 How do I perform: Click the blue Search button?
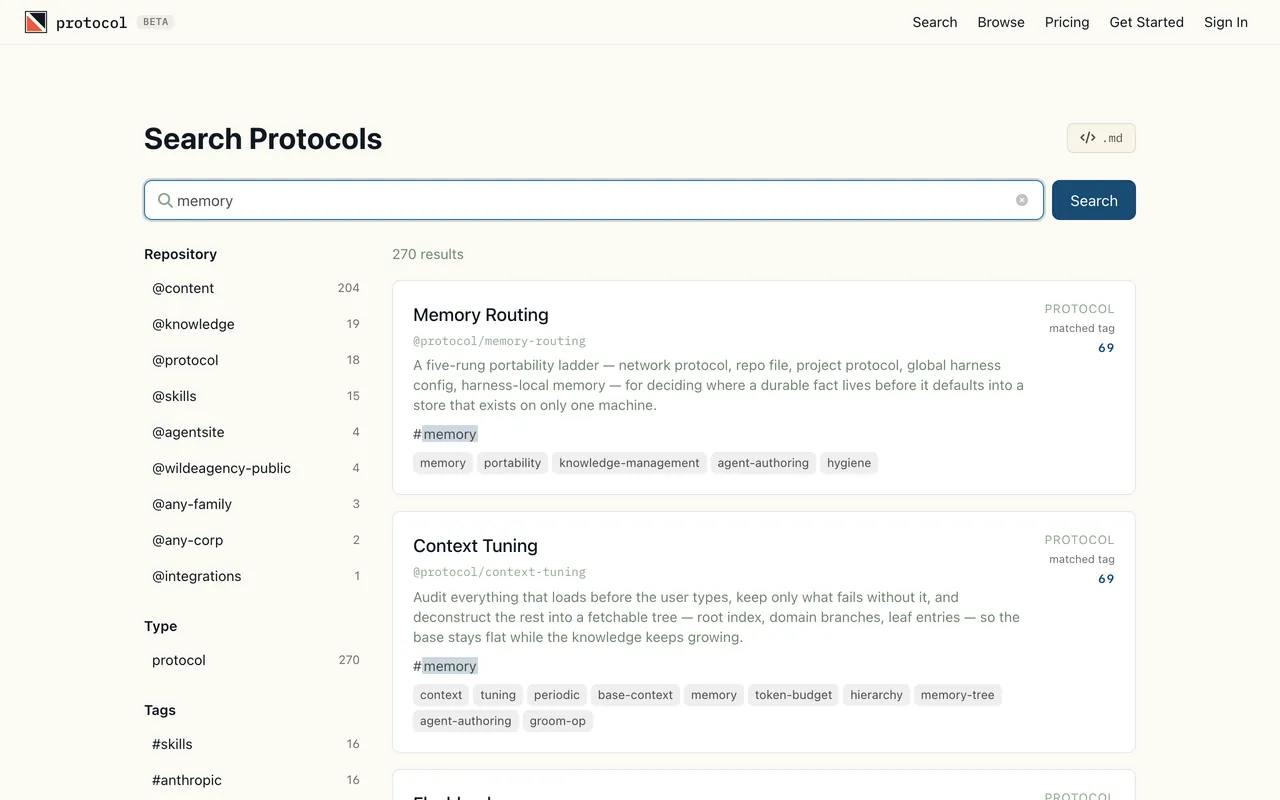[x=1094, y=200]
